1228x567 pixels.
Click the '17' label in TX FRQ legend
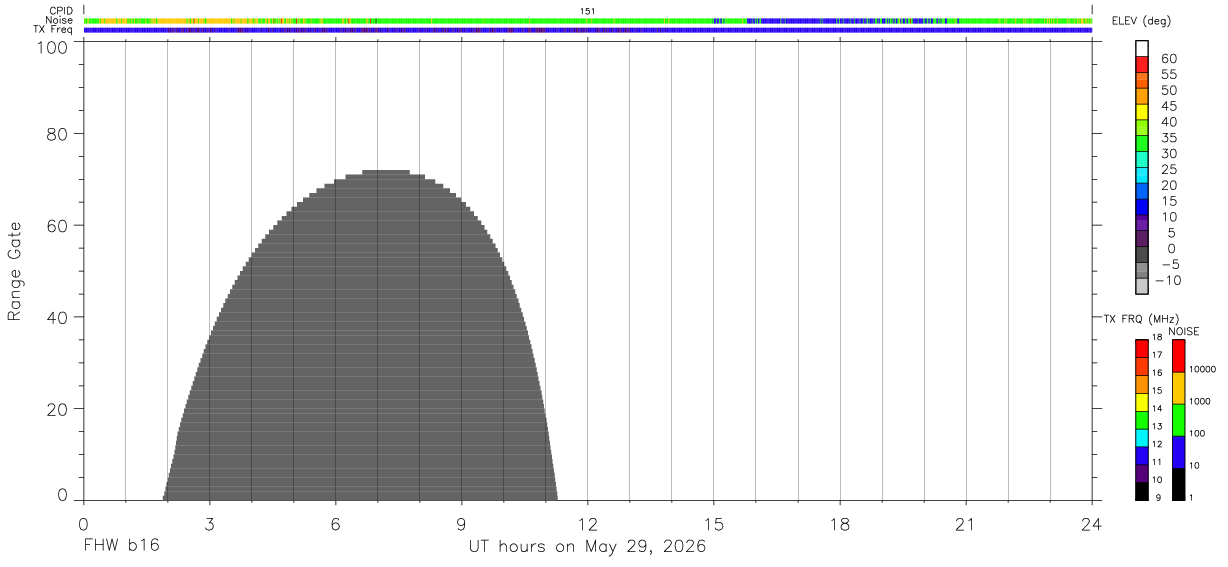(1157, 355)
